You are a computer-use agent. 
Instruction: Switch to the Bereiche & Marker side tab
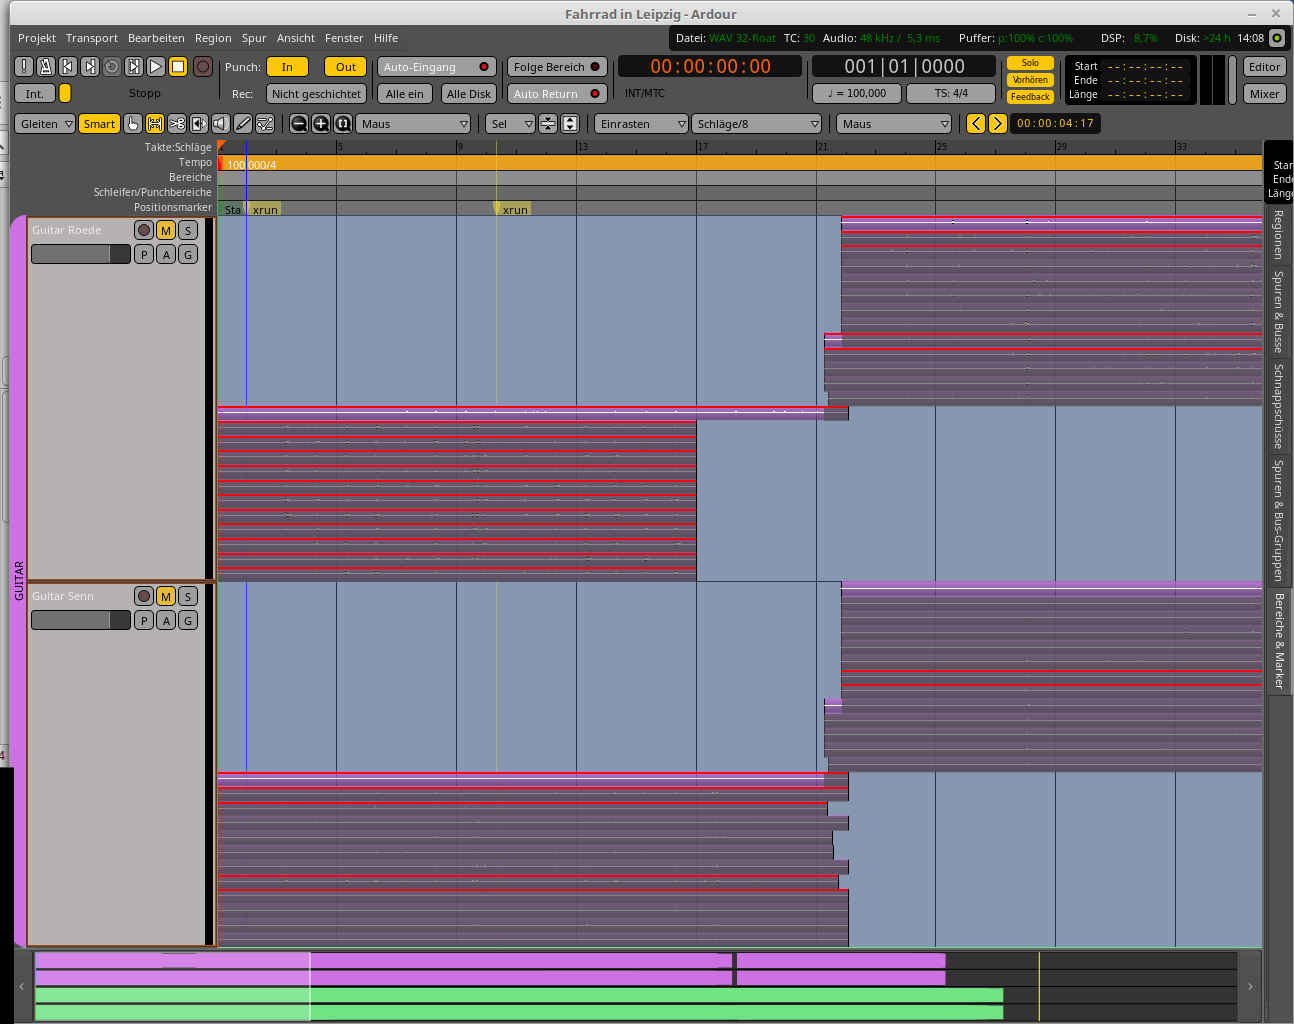pos(1278,641)
